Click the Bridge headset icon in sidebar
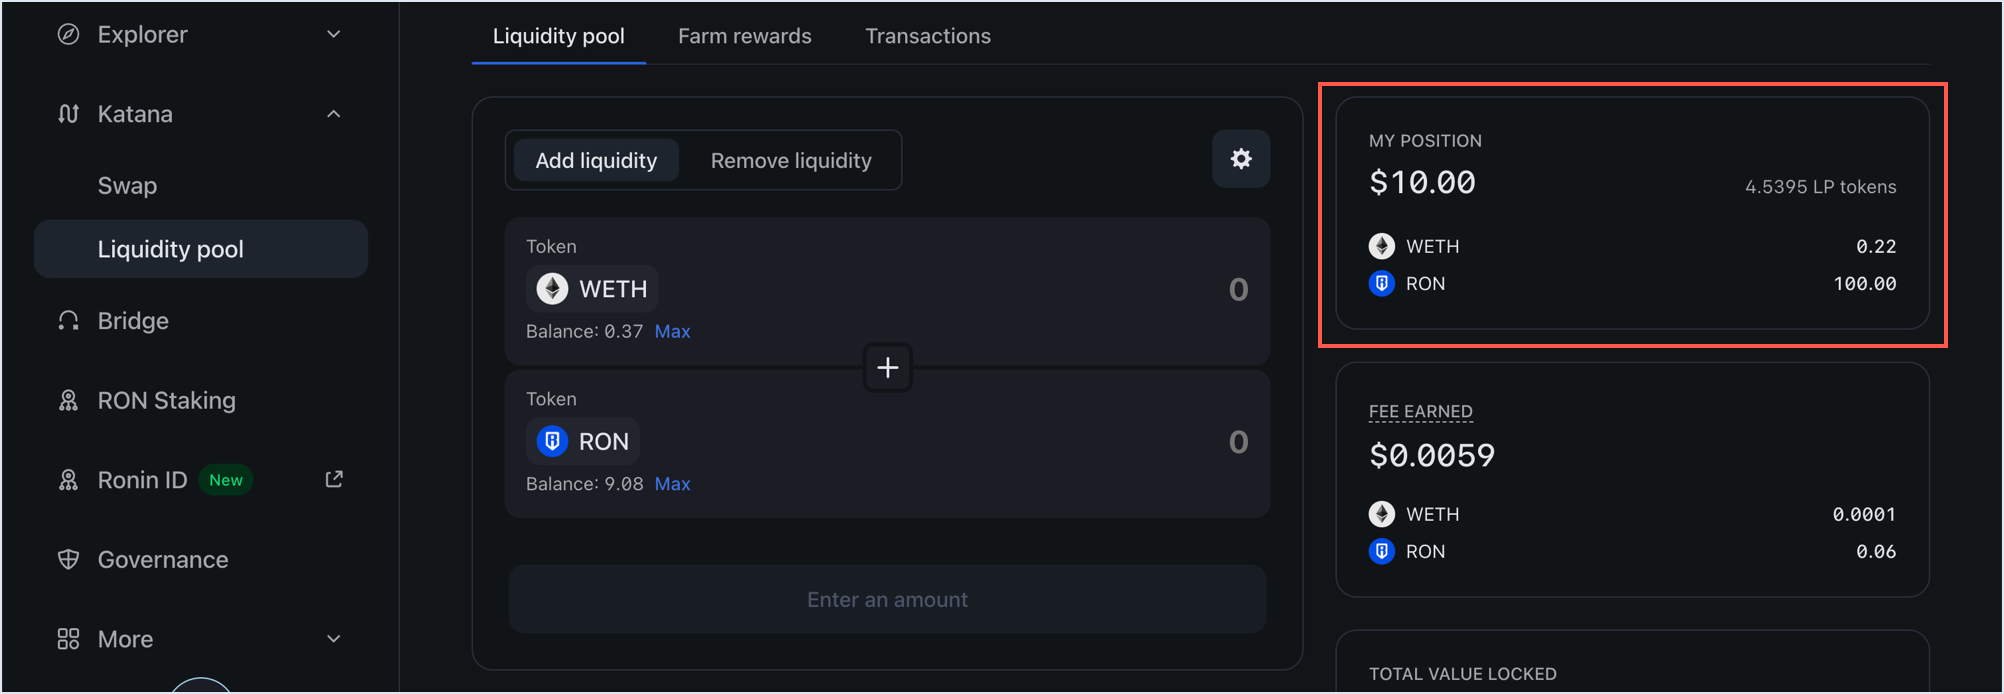This screenshot has width=2004, height=694. tap(68, 321)
